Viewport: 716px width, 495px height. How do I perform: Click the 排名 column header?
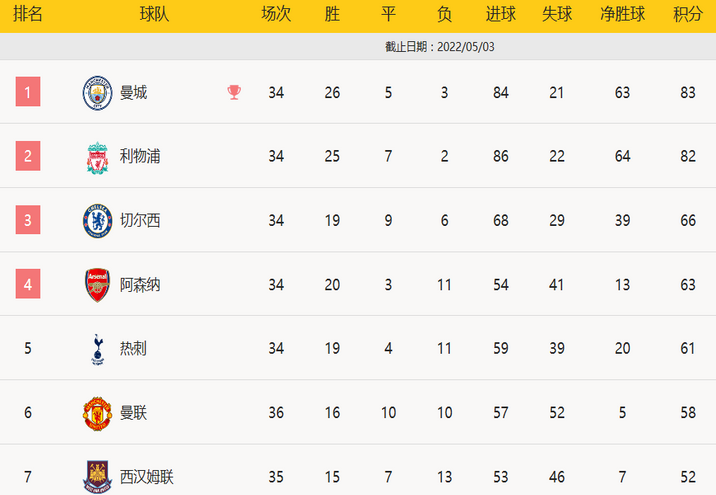point(28,14)
